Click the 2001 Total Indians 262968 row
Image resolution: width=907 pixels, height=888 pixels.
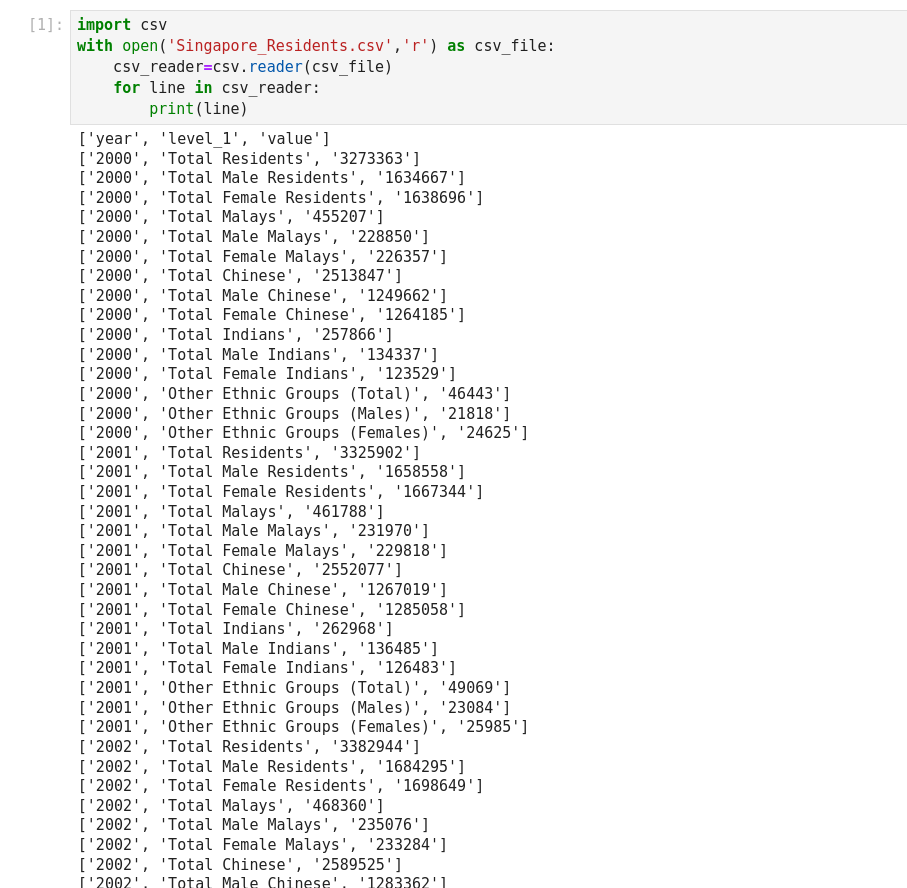coord(236,629)
